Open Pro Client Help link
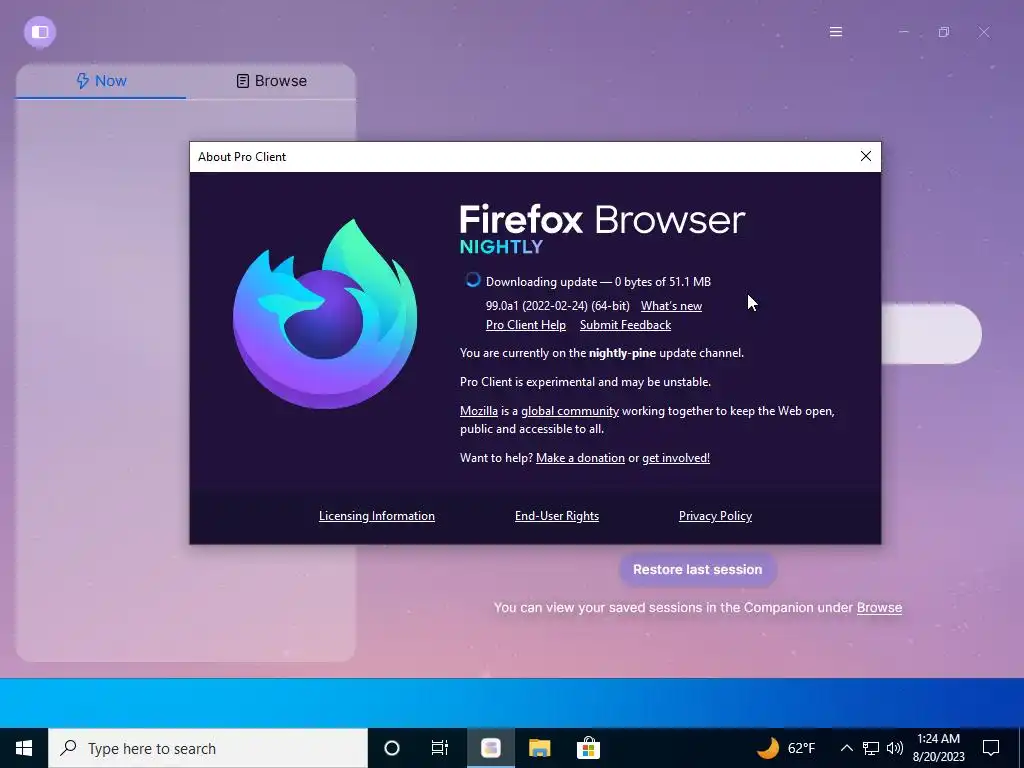The width and height of the screenshot is (1024, 768). pos(526,325)
